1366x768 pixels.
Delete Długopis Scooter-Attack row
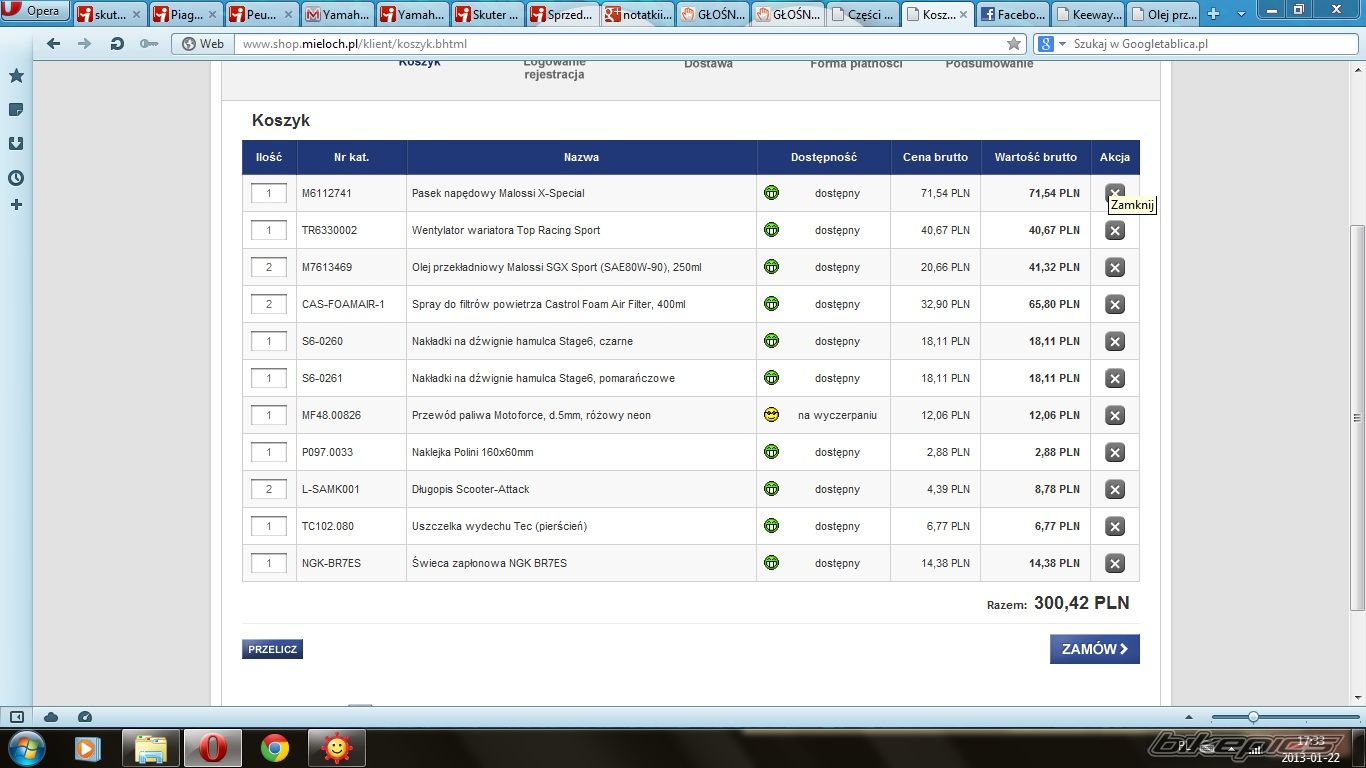click(x=1115, y=489)
